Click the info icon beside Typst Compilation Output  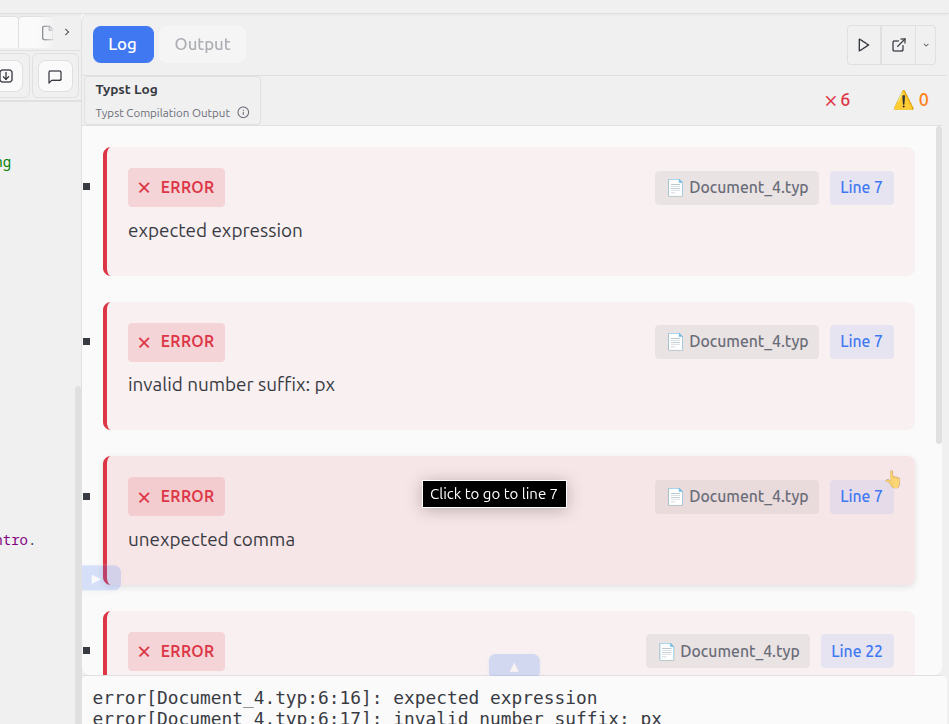pos(243,113)
